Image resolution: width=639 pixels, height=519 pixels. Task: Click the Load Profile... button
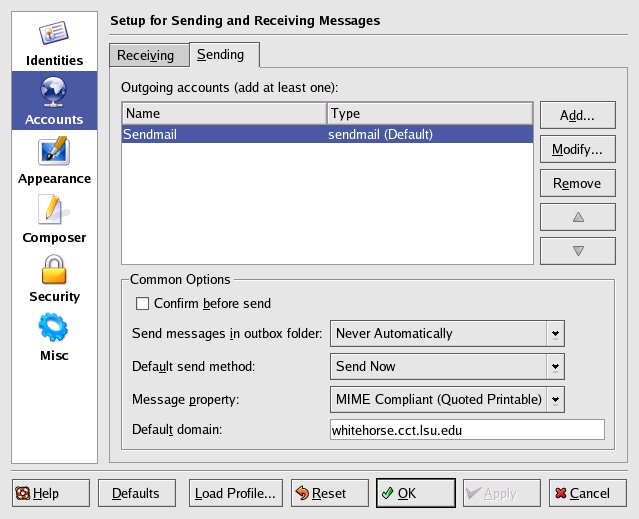tap(235, 493)
